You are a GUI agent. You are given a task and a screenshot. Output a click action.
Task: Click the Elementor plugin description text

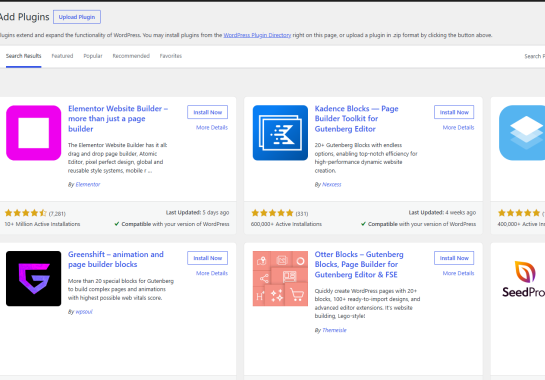click(117, 158)
